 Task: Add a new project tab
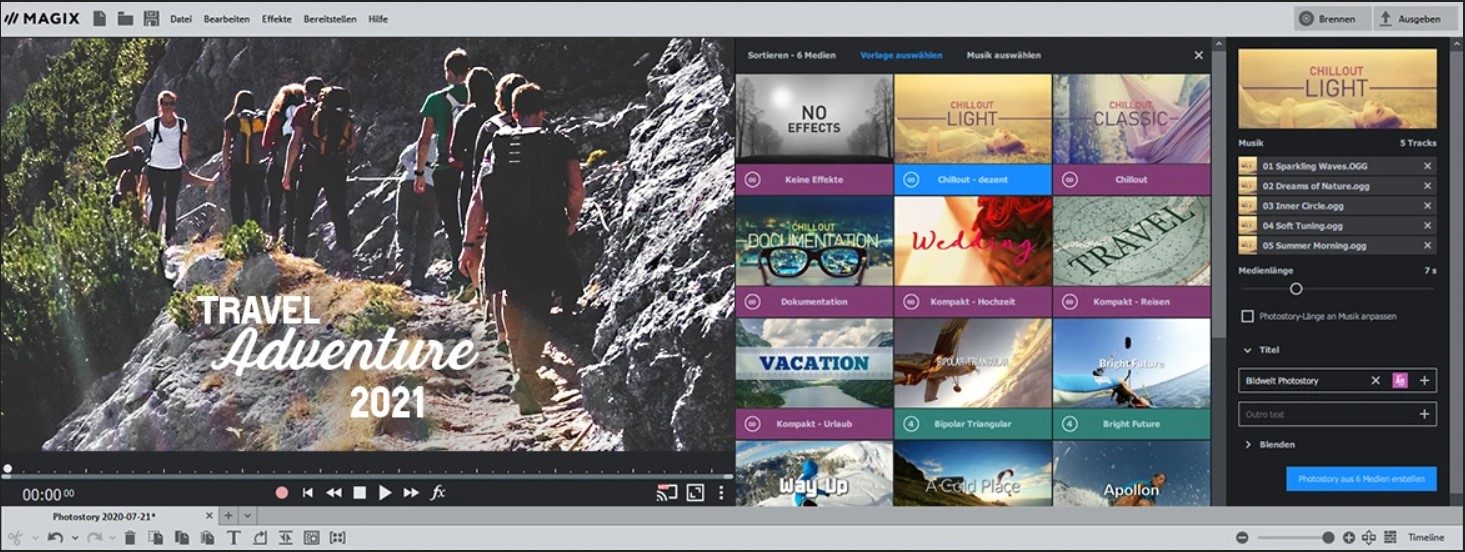click(228, 516)
